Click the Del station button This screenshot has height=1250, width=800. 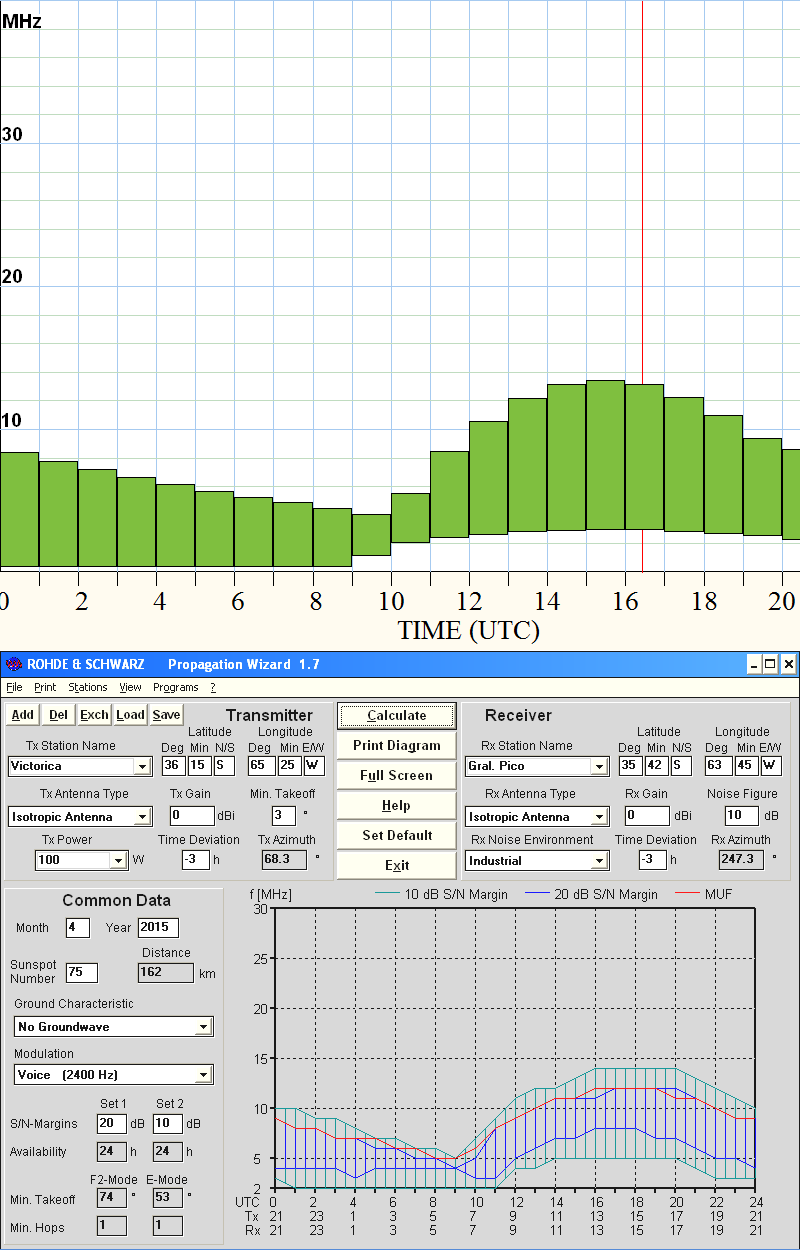(59, 714)
